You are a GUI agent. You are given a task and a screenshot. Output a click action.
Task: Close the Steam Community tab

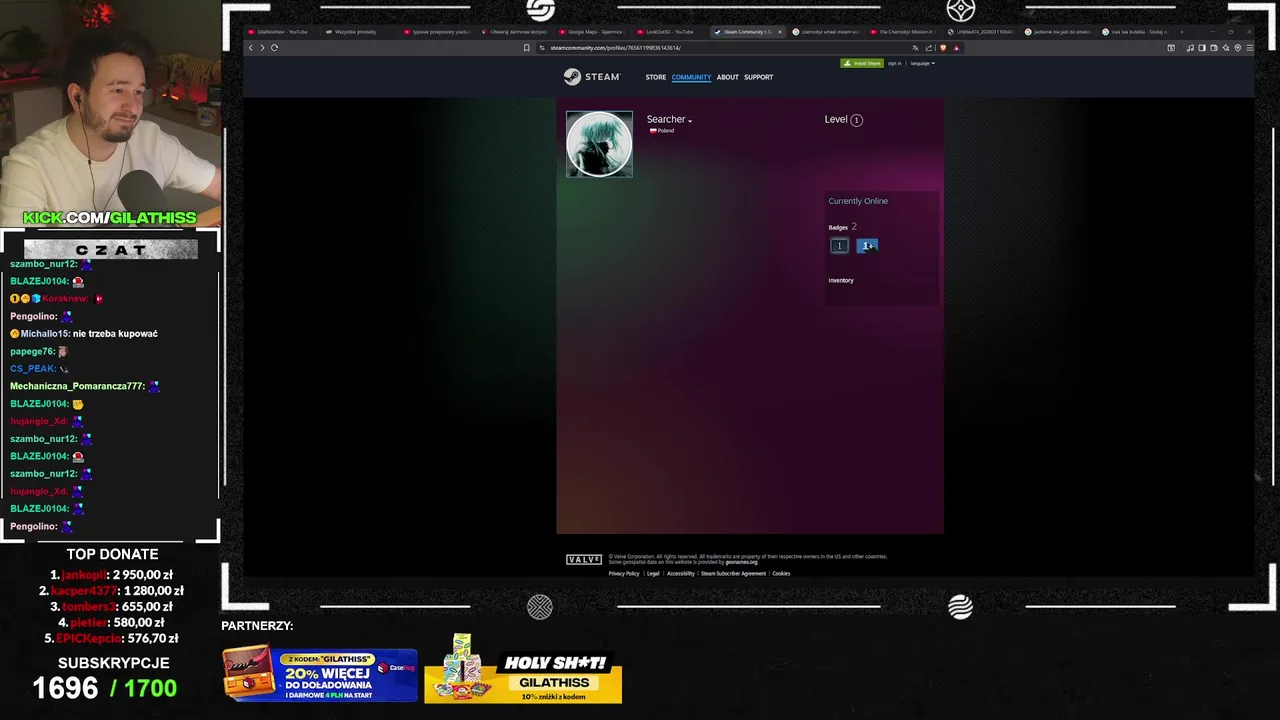pyautogui.click(x=780, y=32)
